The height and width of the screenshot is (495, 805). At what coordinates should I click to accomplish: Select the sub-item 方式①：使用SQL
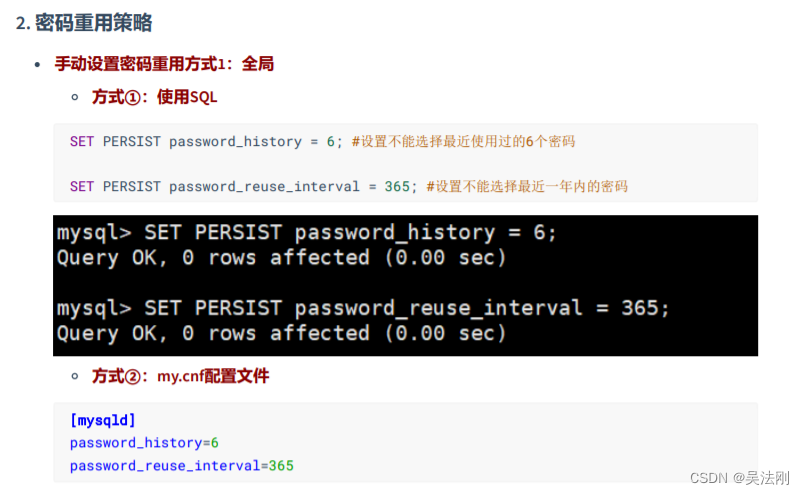coord(155,97)
